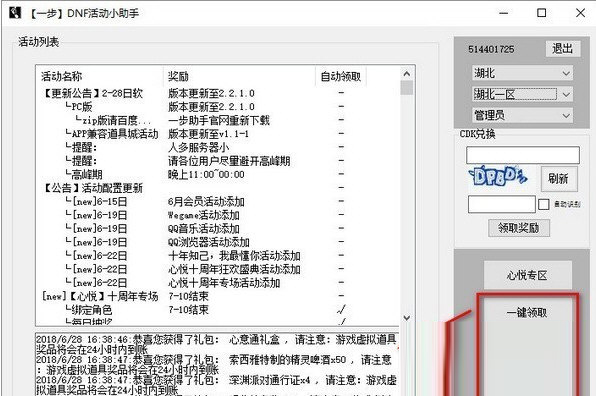Maximize the DNF活动小助手 window

[x=542, y=13]
